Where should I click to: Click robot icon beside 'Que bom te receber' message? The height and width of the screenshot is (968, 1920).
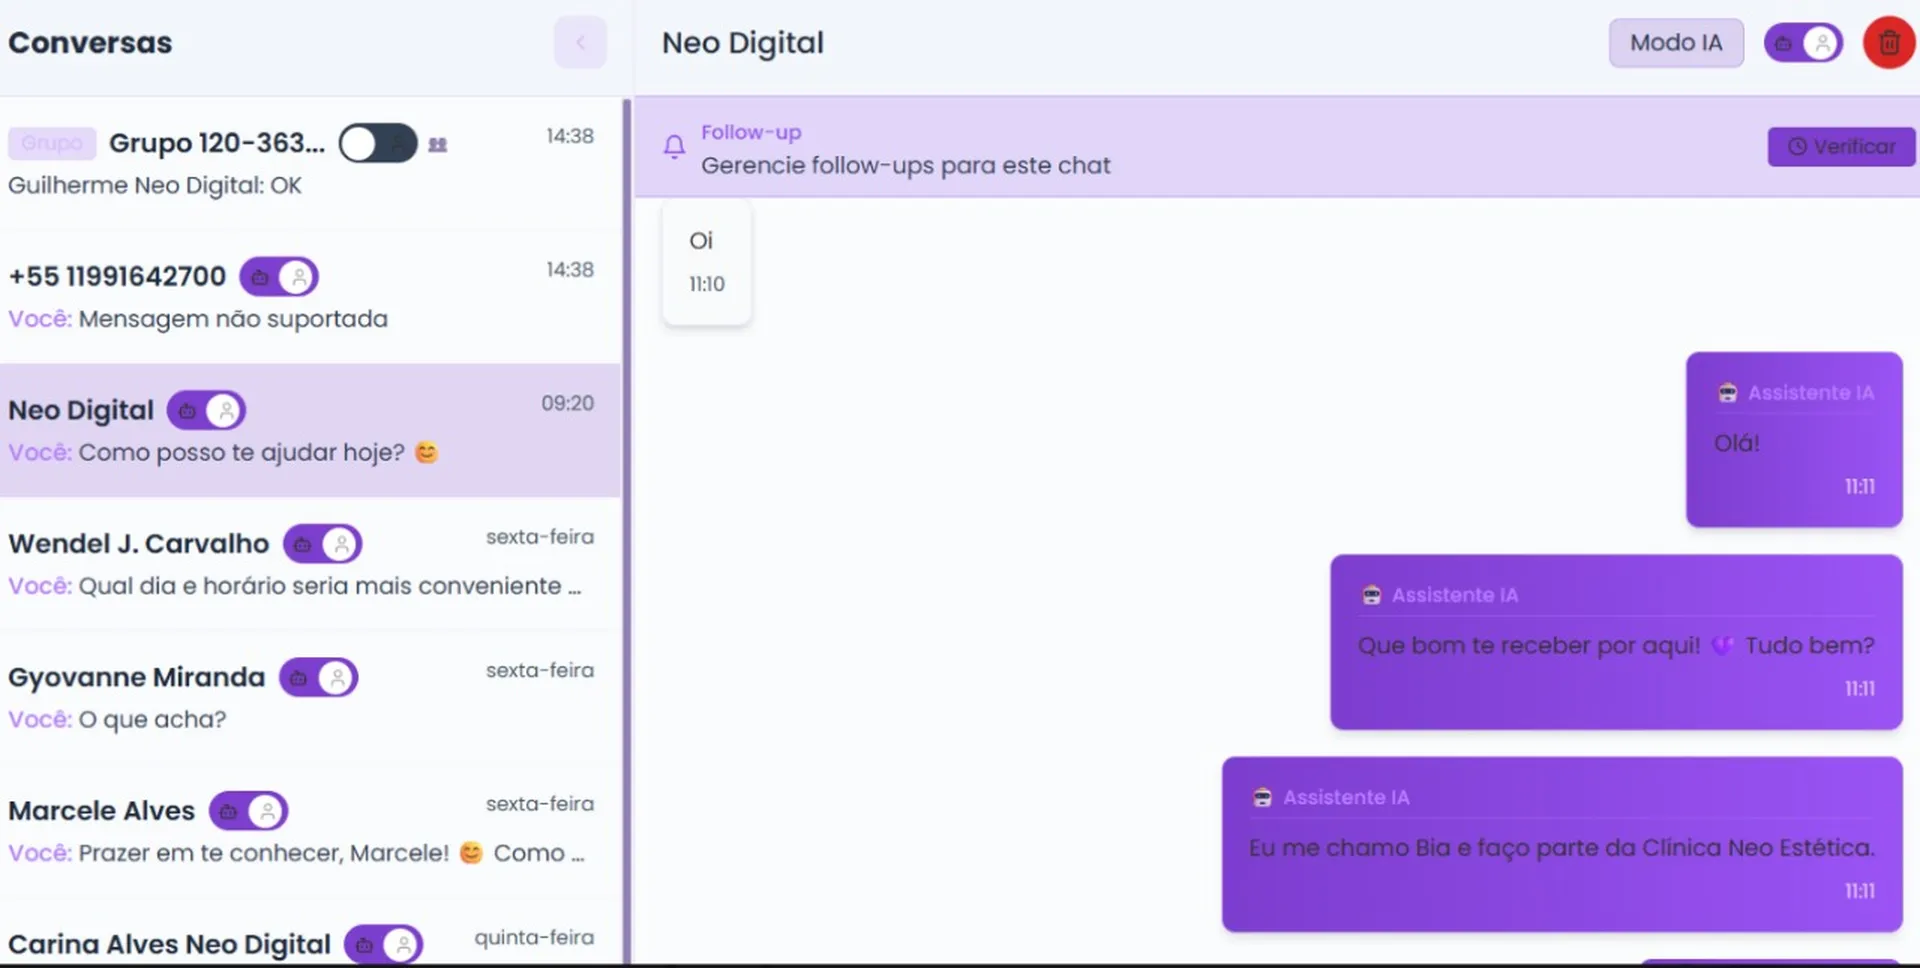point(1371,595)
